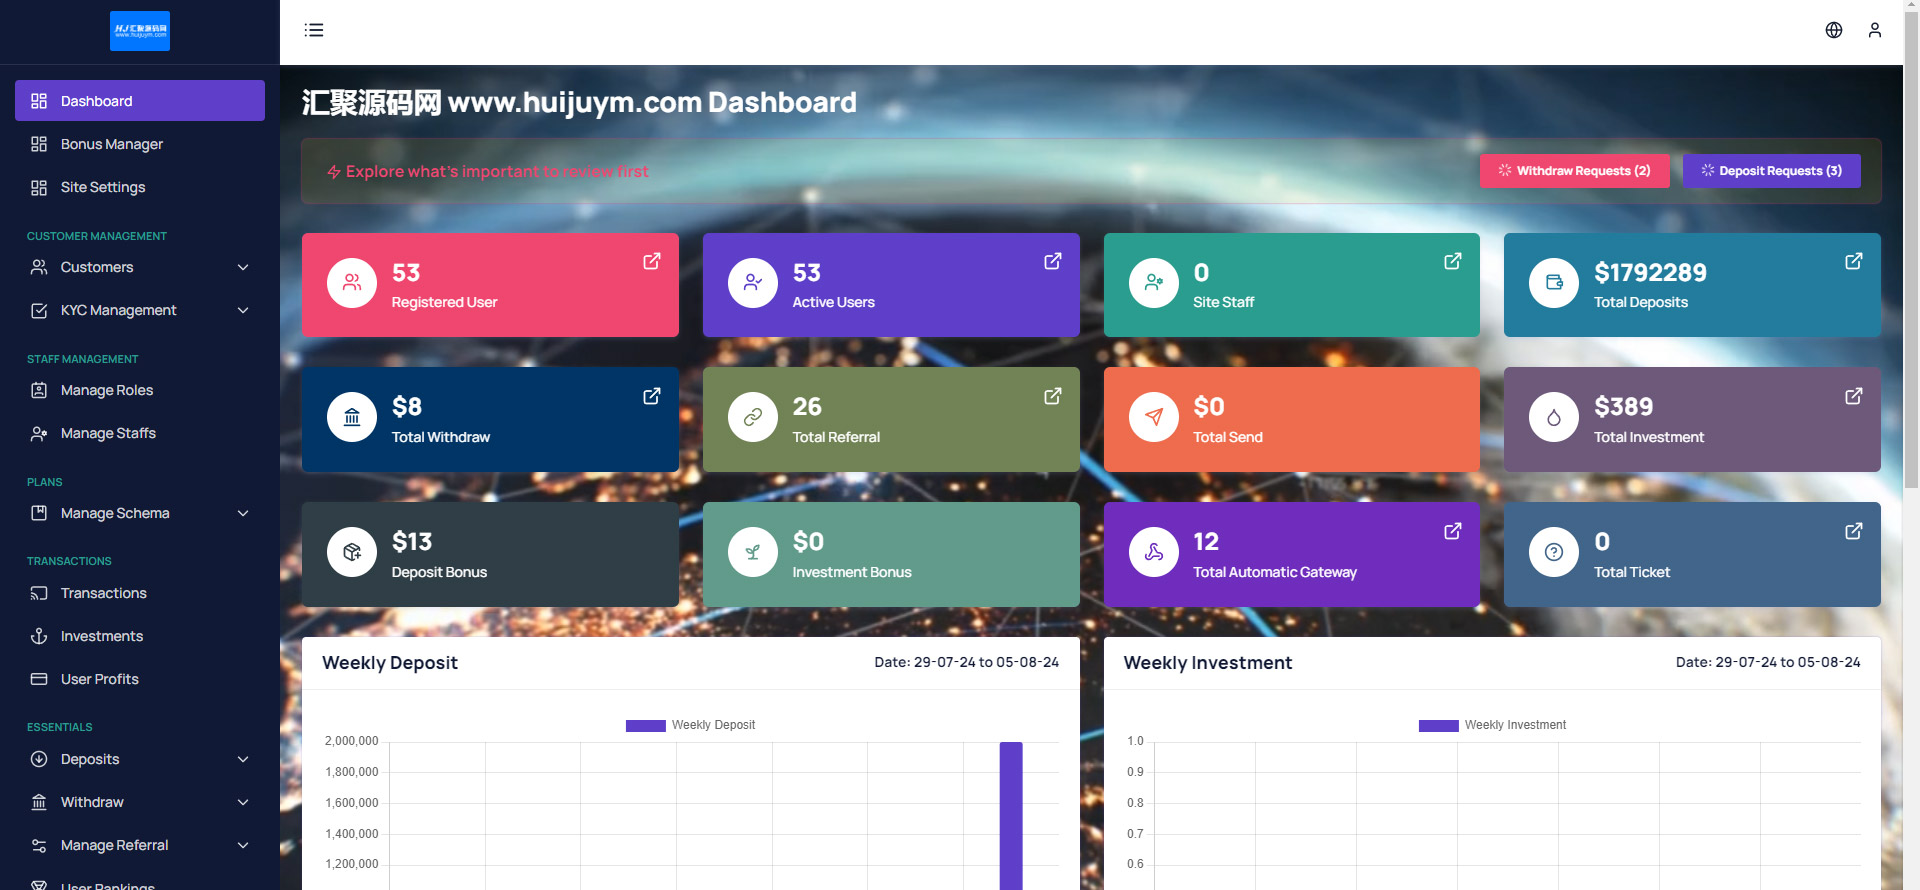Click the Deposit Bonus package icon

click(352, 552)
